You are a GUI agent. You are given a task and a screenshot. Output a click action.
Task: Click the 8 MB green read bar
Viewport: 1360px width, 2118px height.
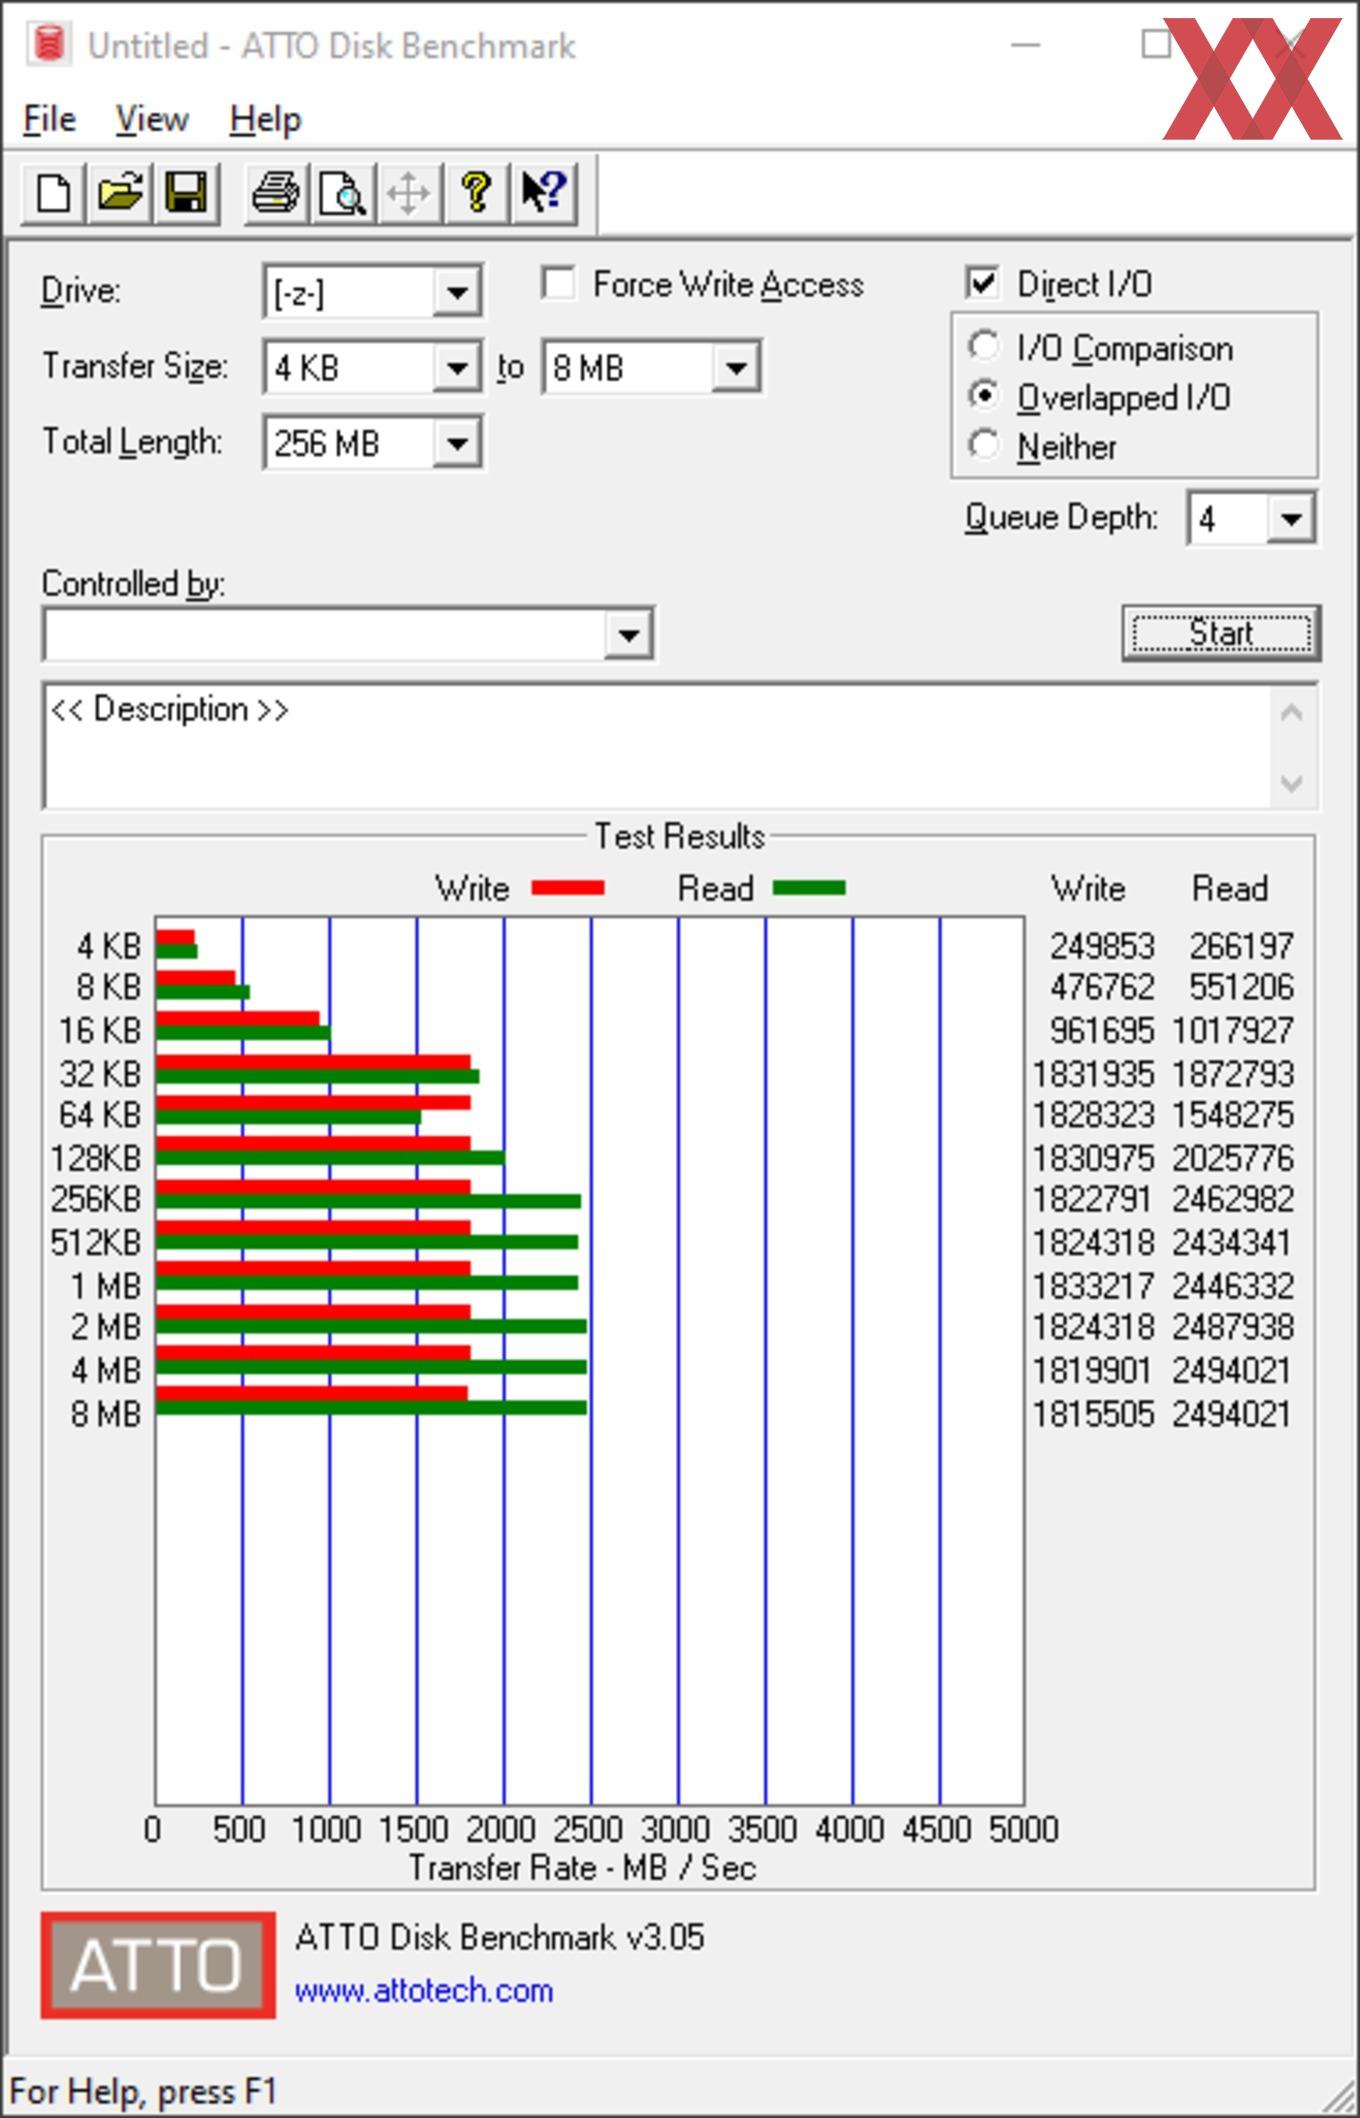pos(371,1408)
